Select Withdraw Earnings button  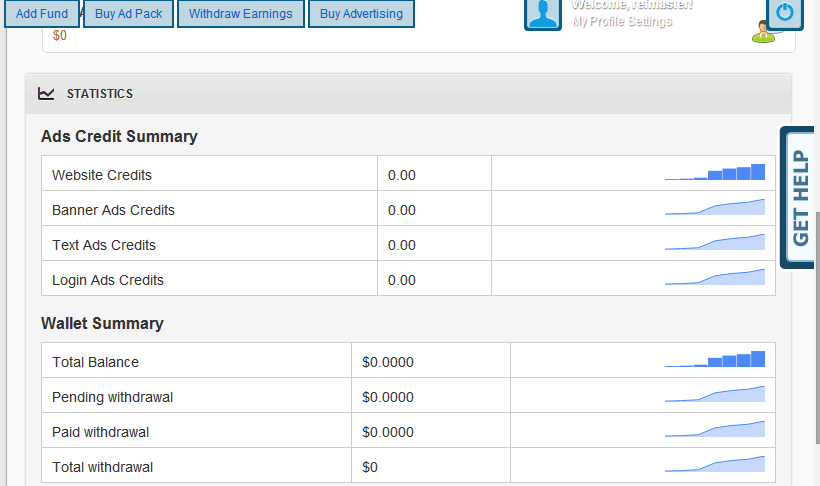tap(241, 14)
